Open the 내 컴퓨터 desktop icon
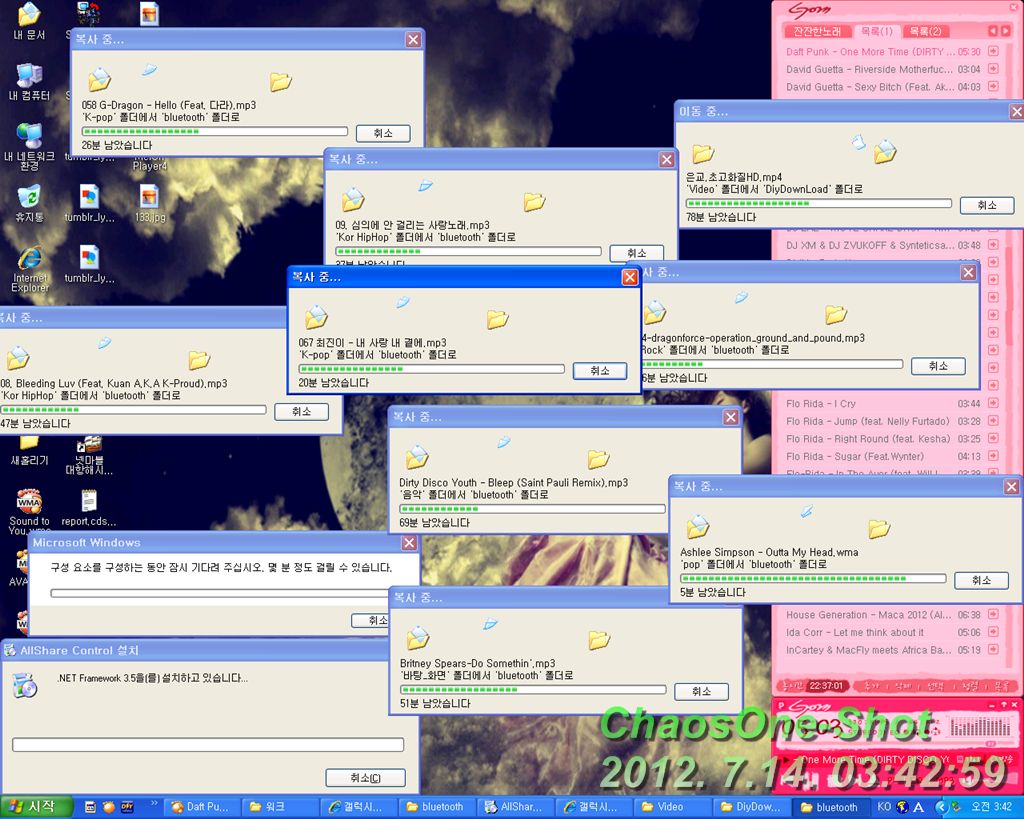Screen dimensions: 1024x819 (29, 82)
